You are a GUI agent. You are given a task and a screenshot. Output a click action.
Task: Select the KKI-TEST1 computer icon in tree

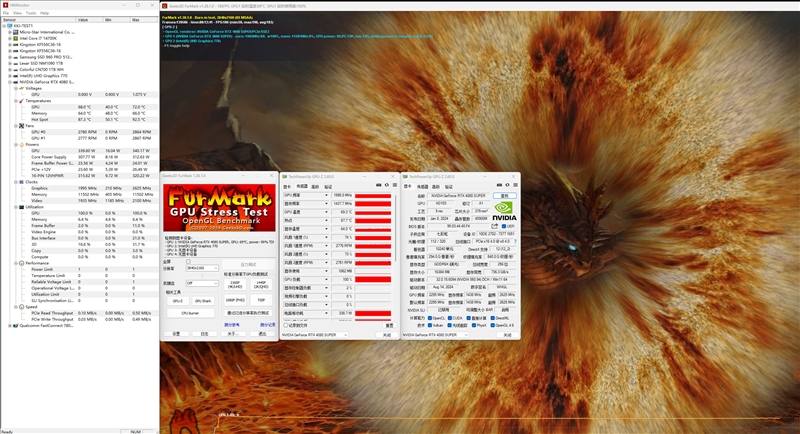10,25
